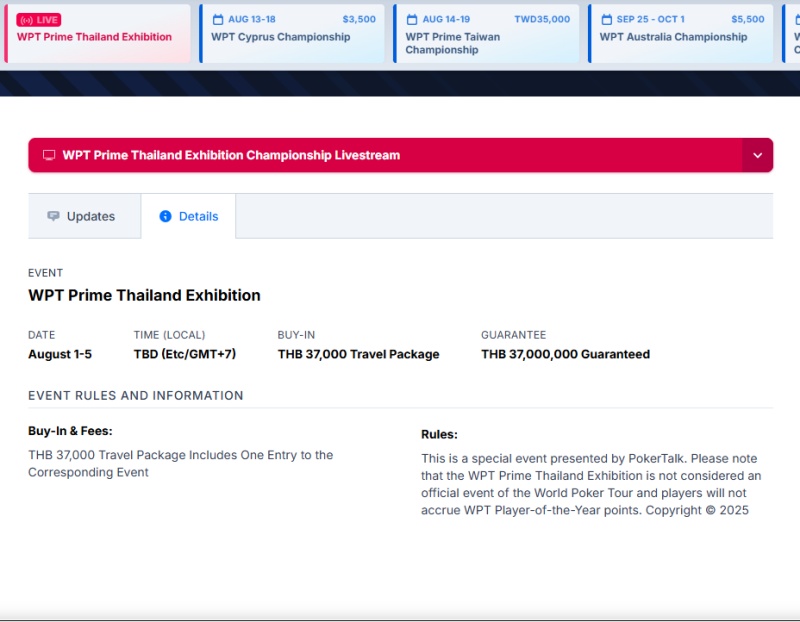Image resolution: width=800 pixels, height=622 pixels.
Task: Click calendar icon beside AUG 14-19
Action: [412, 19]
